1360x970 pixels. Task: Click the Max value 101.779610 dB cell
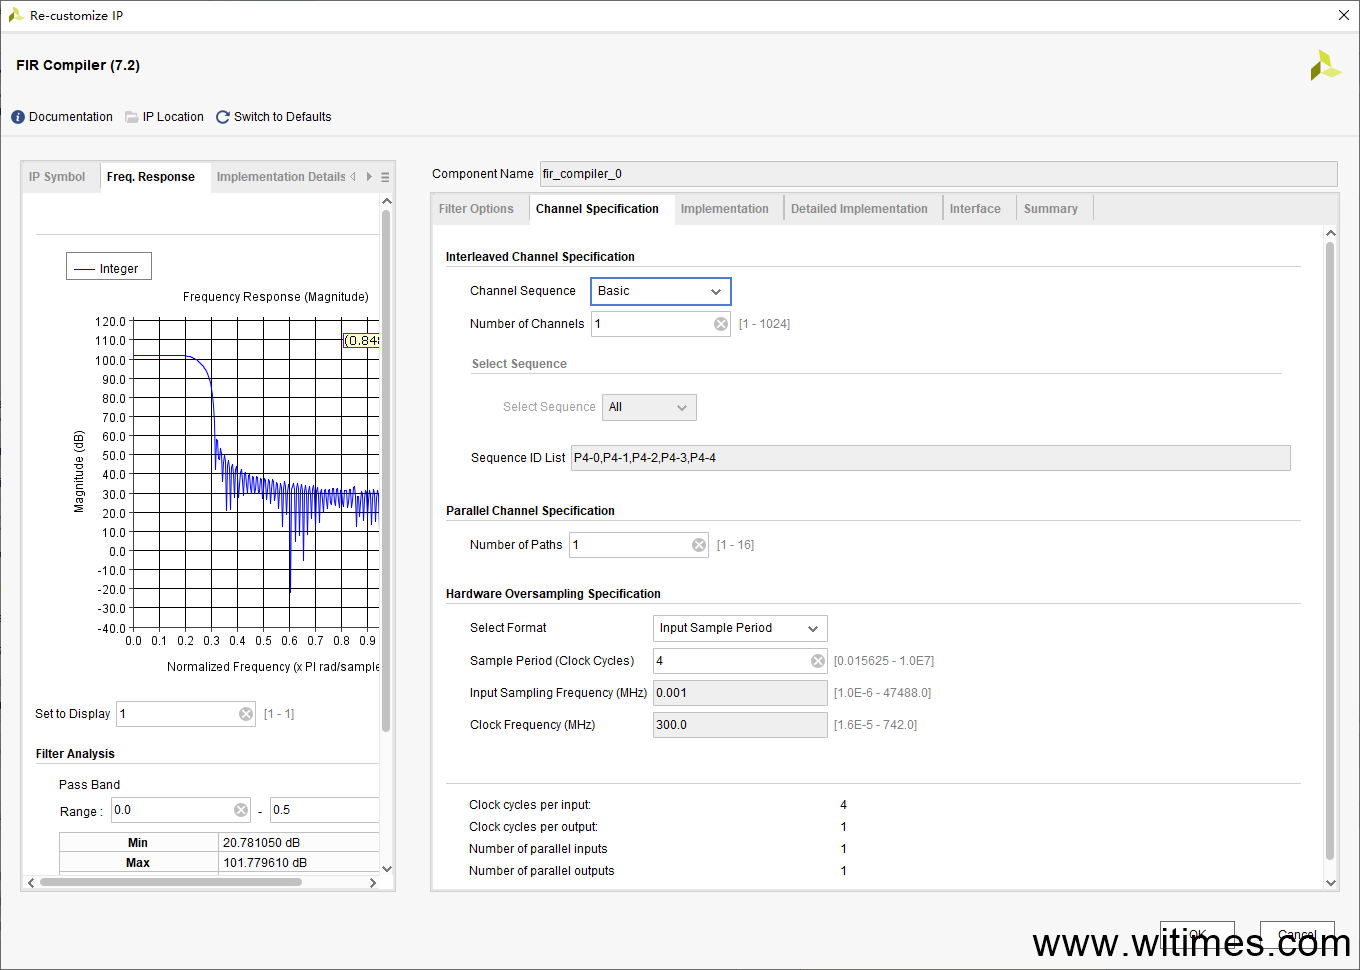coord(299,863)
